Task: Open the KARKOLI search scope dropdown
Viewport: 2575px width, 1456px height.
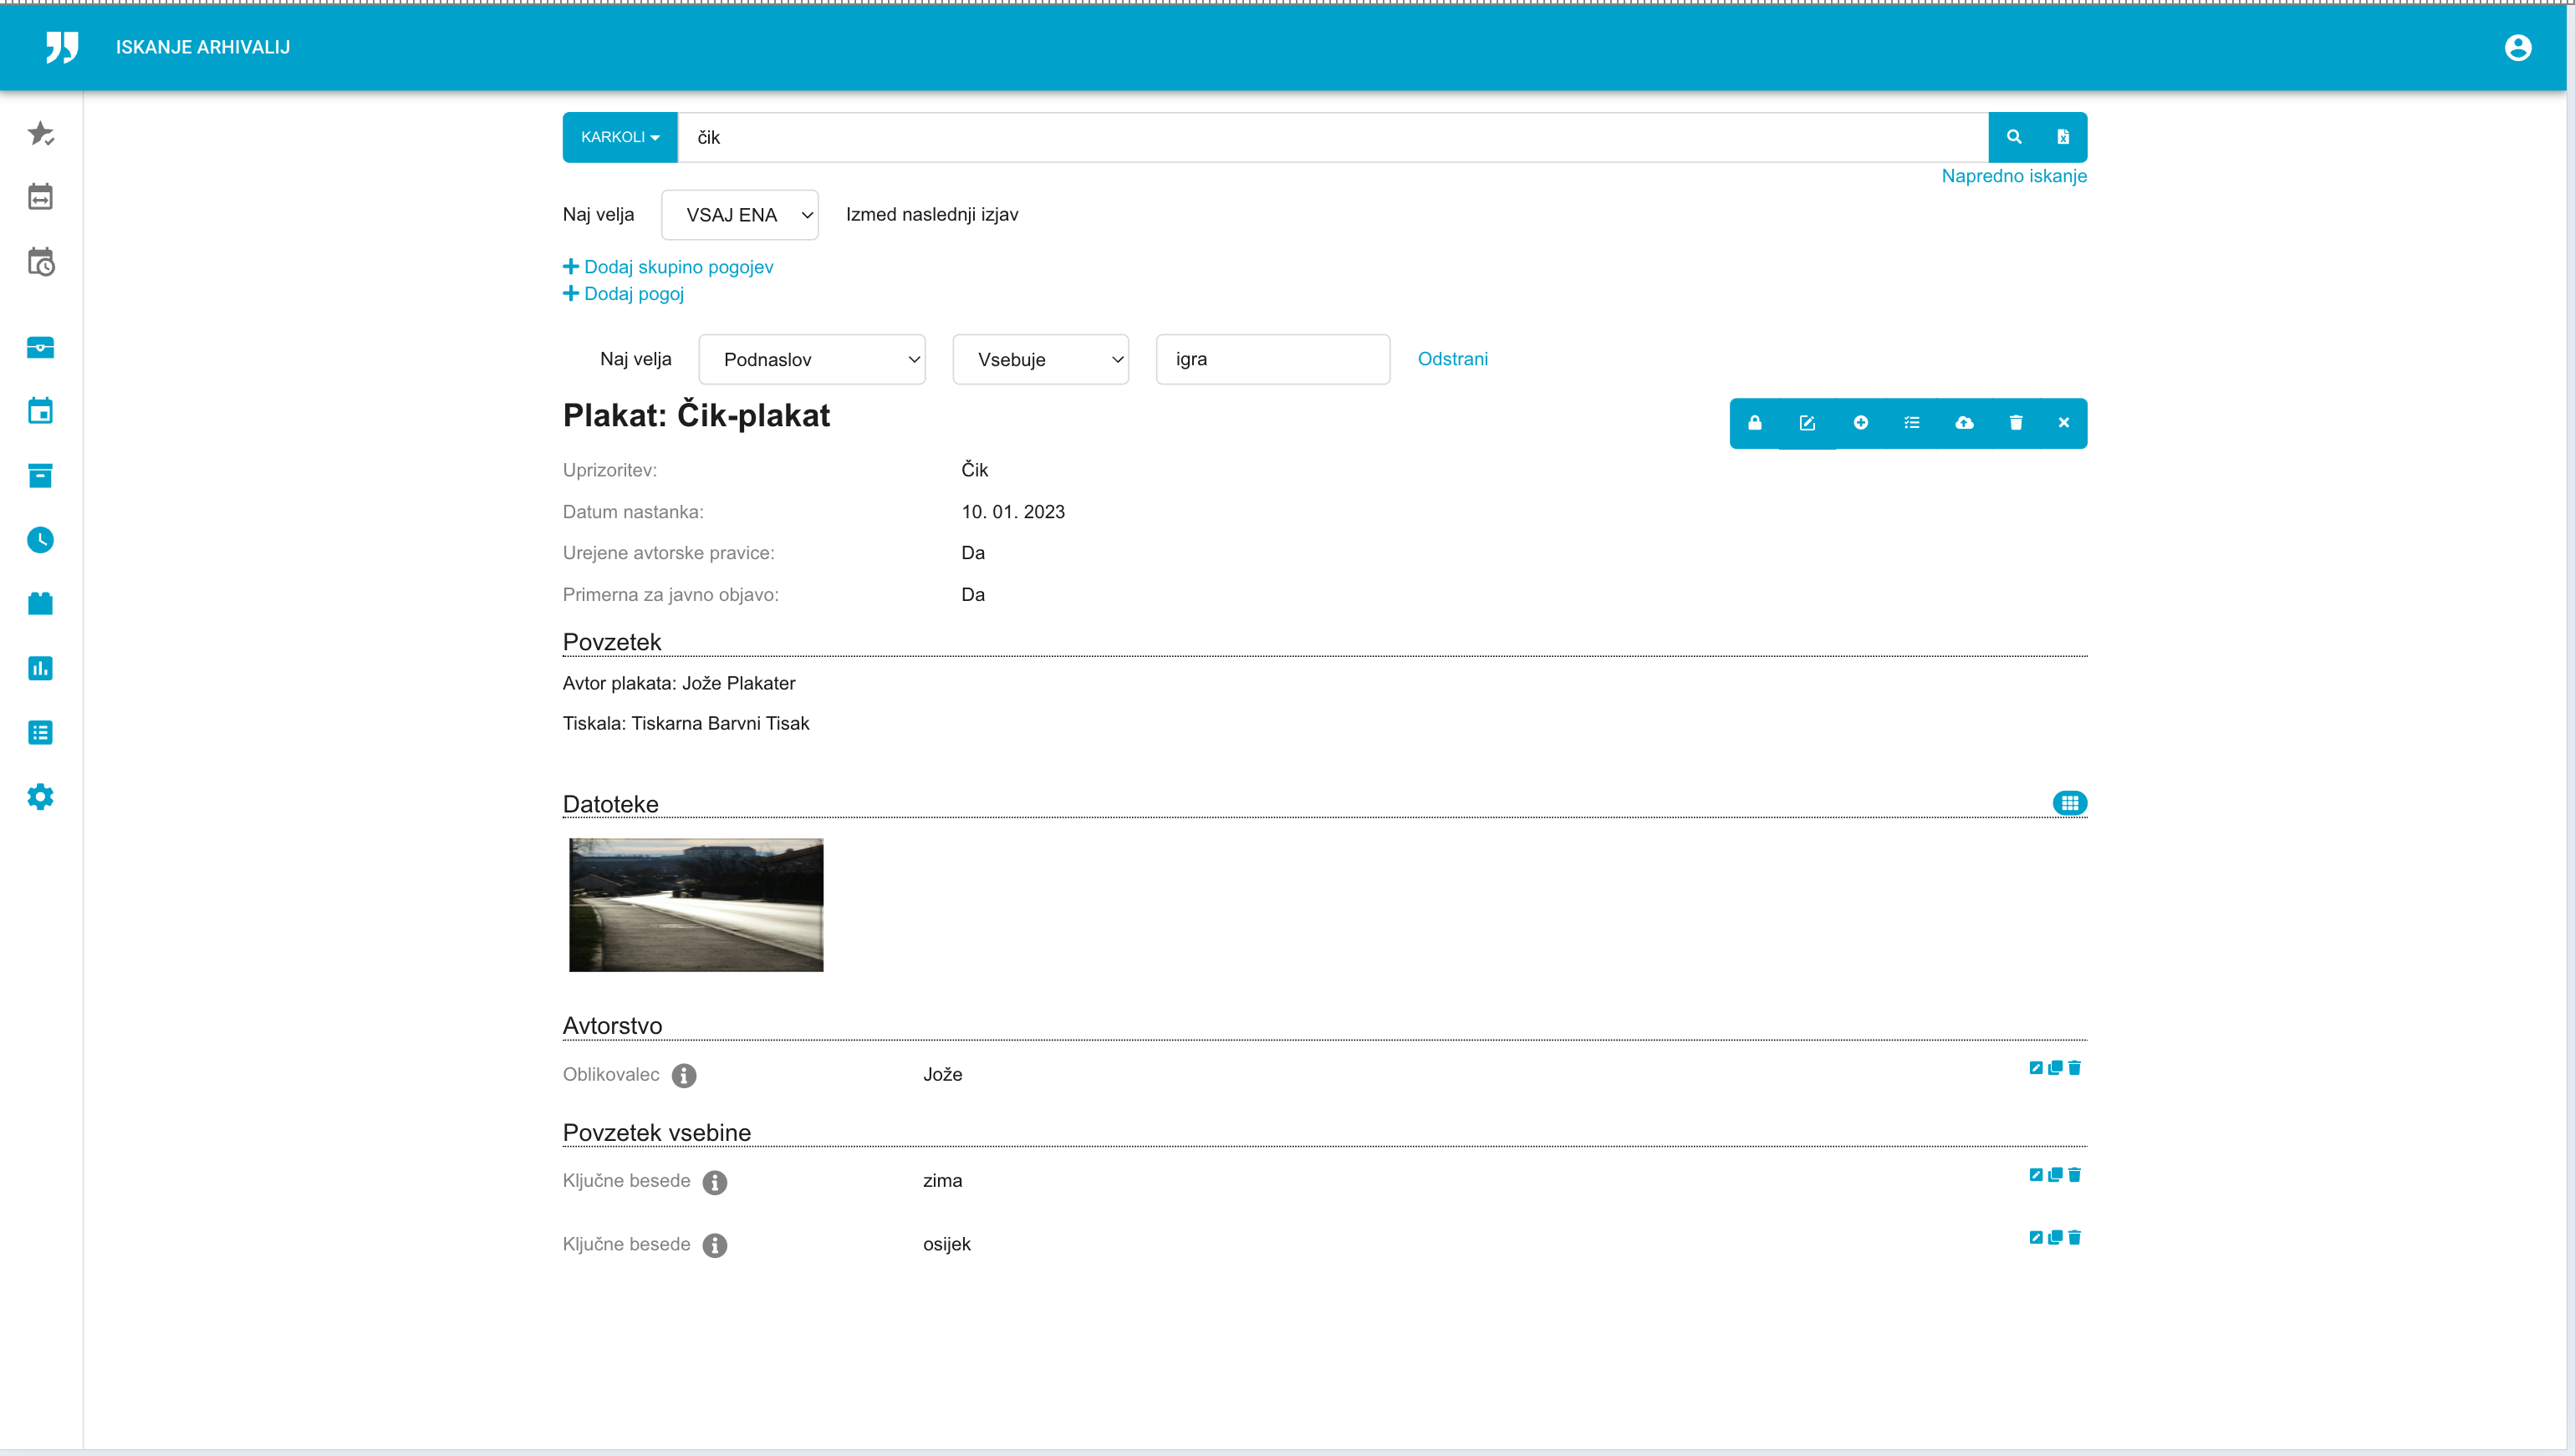Action: click(x=620, y=137)
